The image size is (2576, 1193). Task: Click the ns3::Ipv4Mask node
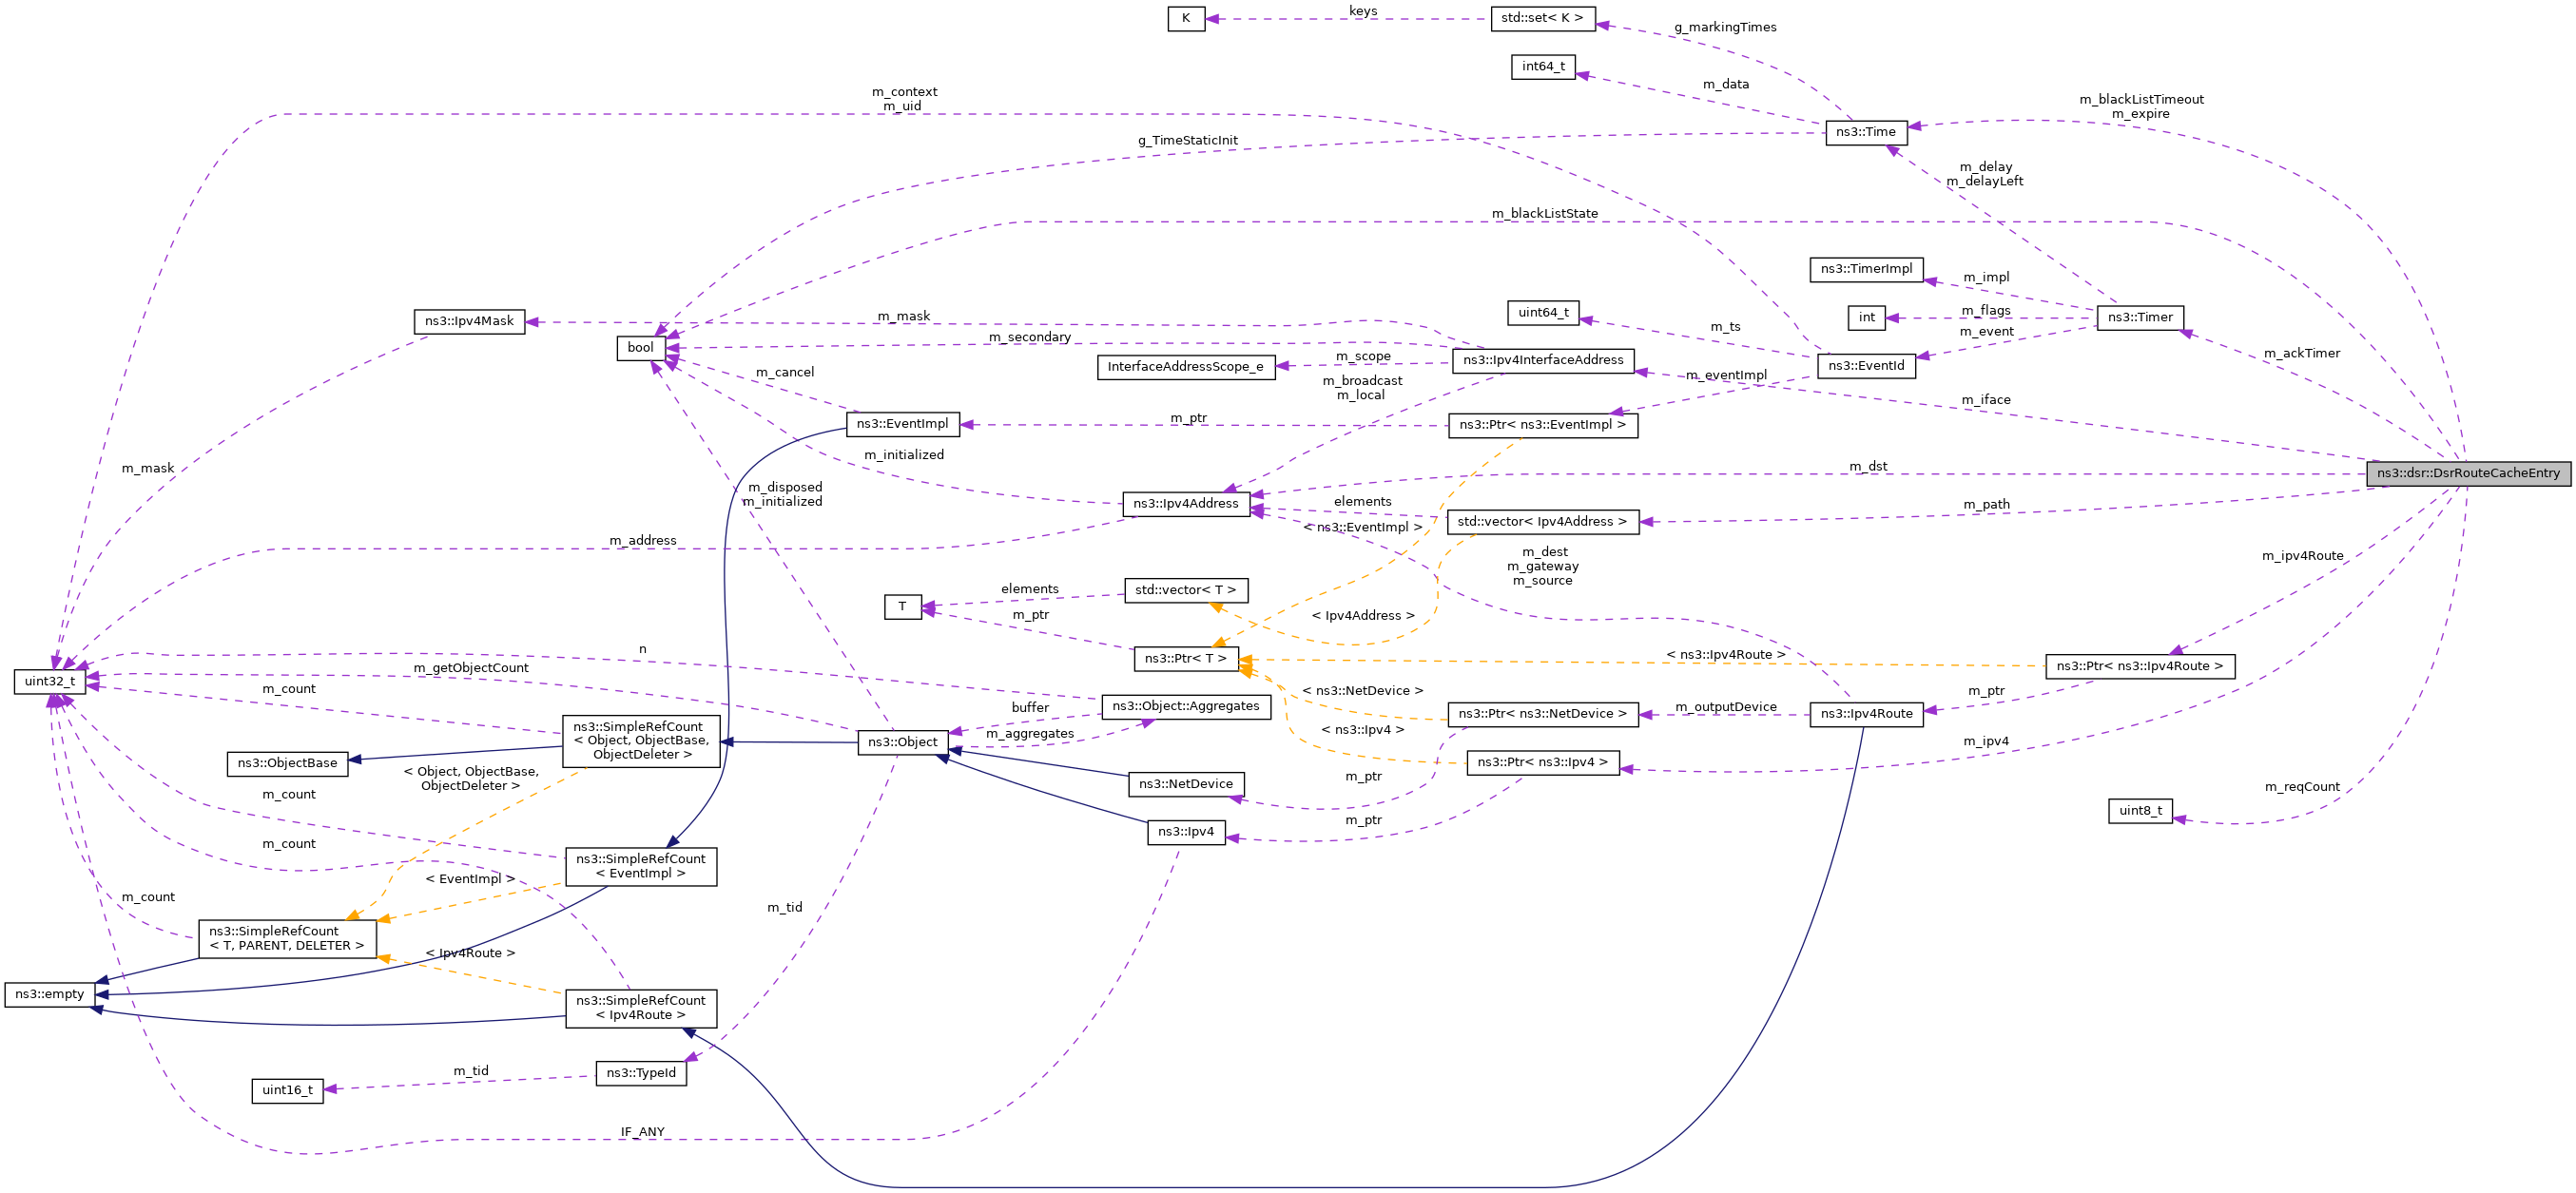[469, 322]
